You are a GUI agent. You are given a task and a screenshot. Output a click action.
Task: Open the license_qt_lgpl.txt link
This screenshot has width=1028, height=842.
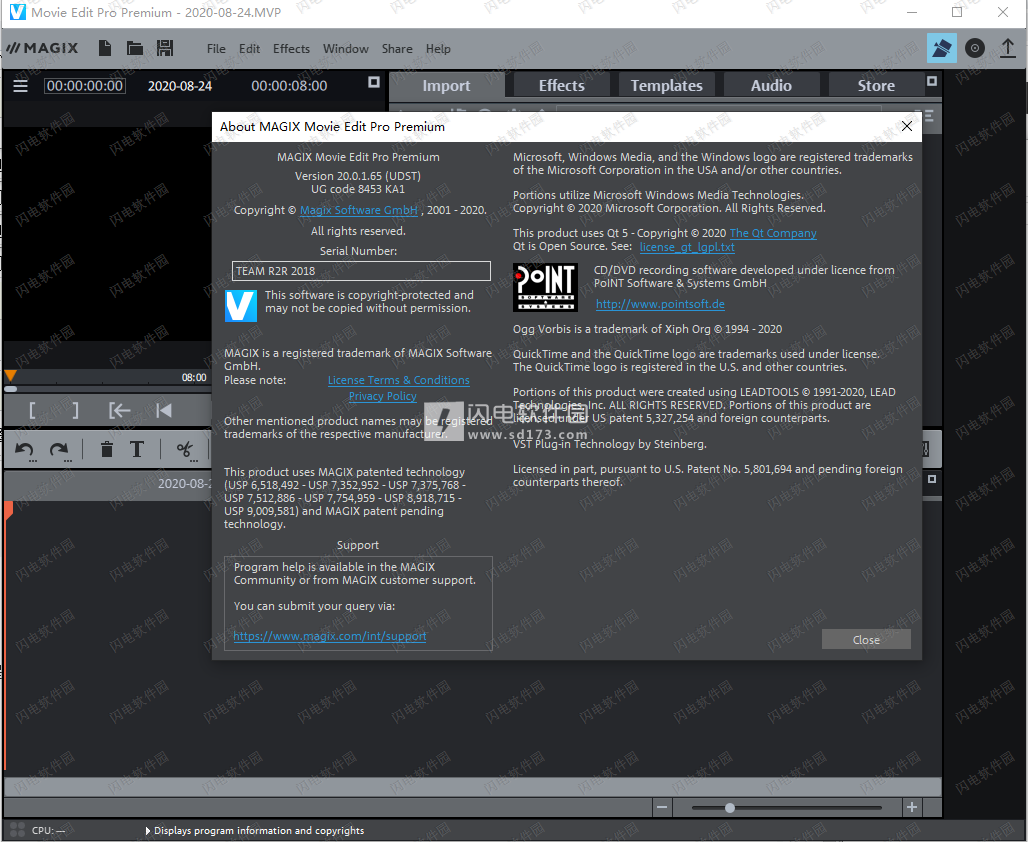pos(687,247)
